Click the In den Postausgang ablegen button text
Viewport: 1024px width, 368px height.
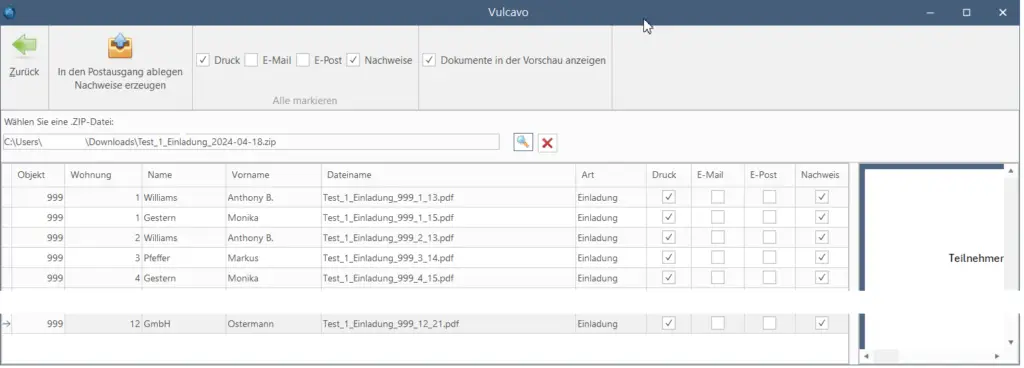click(x=120, y=72)
